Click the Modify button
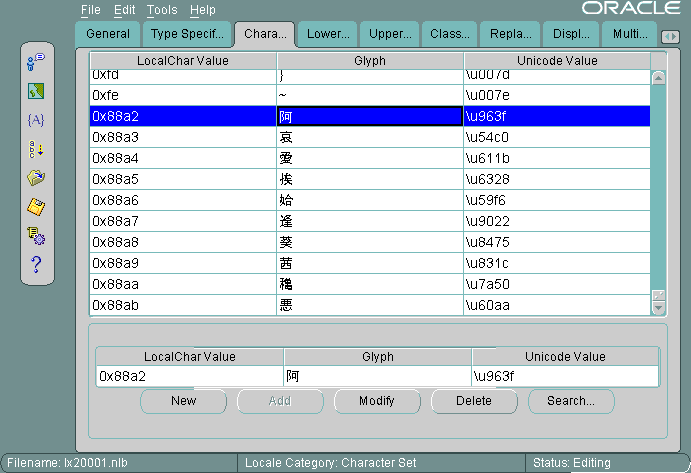Screen dimensions: 691x473 [x=376, y=401]
